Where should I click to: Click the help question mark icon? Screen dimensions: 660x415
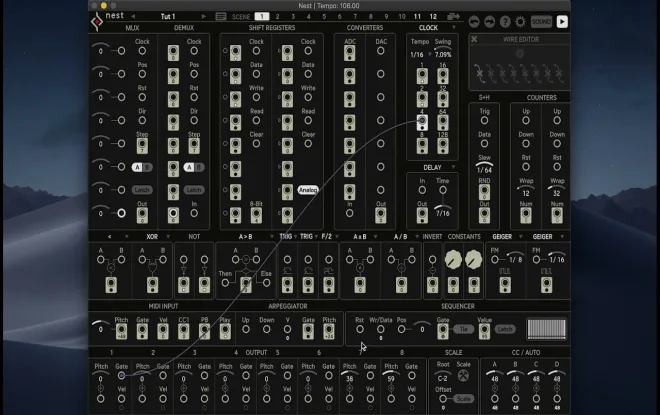505,22
